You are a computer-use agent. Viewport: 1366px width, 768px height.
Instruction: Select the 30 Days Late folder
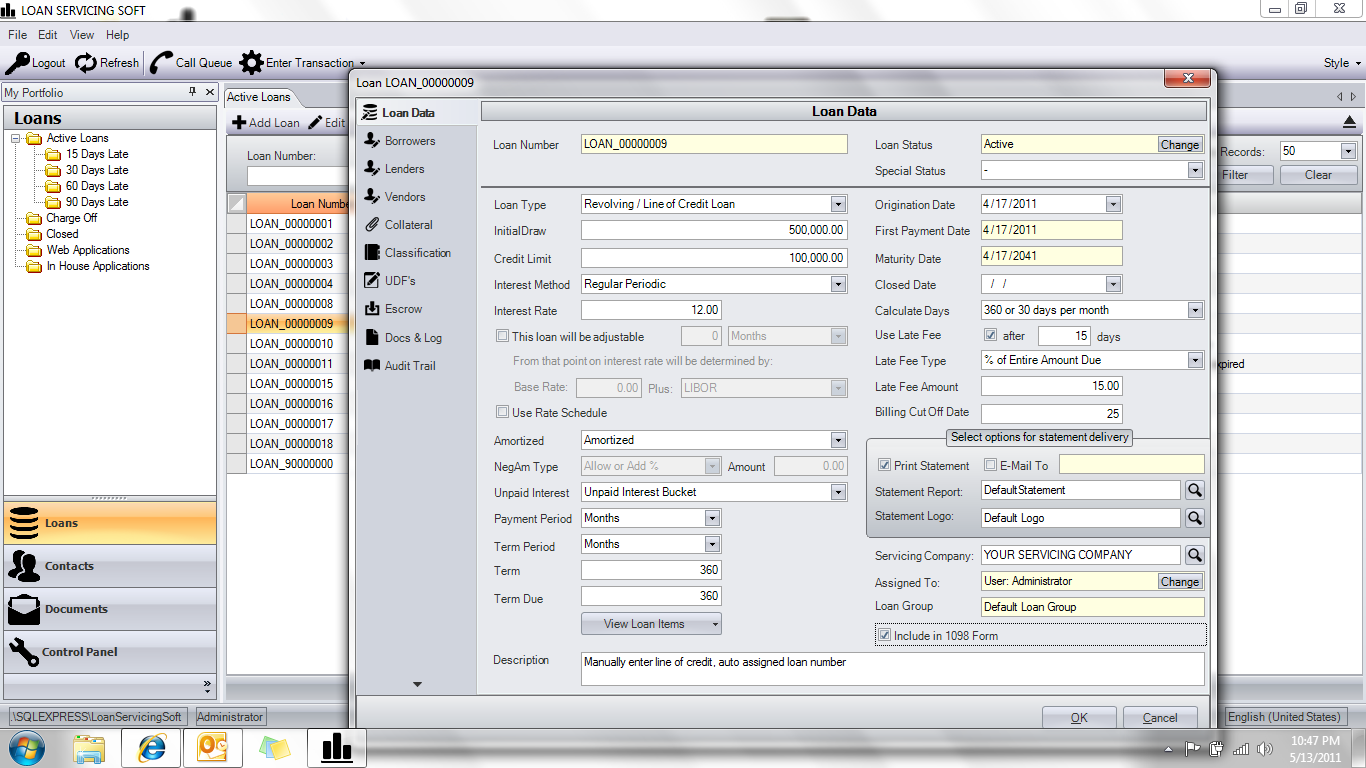tap(97, 170)
